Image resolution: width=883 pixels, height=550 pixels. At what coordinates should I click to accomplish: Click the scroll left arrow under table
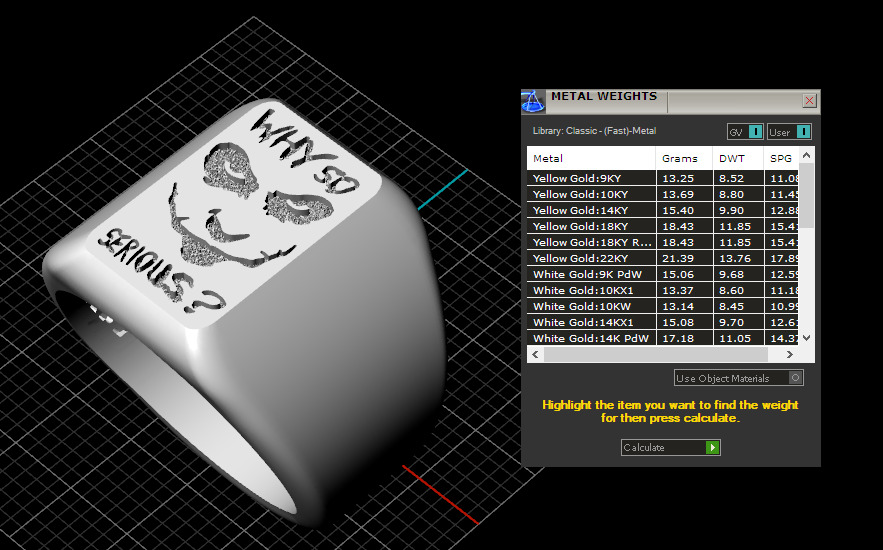pyautogui.click(x=536, y=354)
